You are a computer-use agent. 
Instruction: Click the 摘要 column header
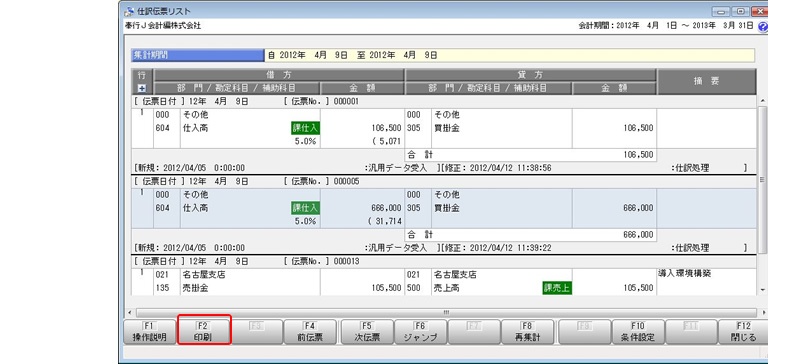click(x=706, y=82)
